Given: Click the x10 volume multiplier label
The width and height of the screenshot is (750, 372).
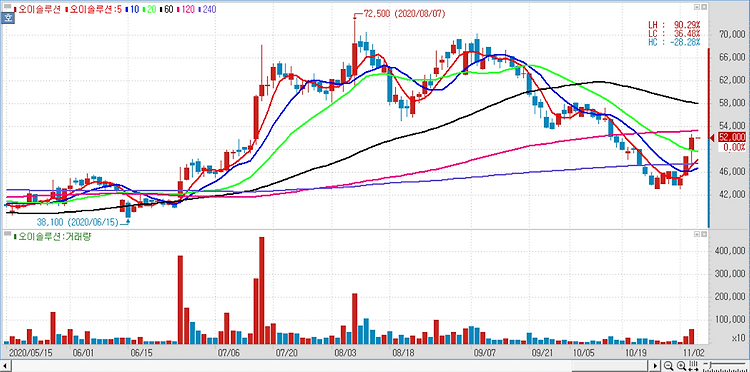Looking at the screenshot, I should [x=738, y=339].
